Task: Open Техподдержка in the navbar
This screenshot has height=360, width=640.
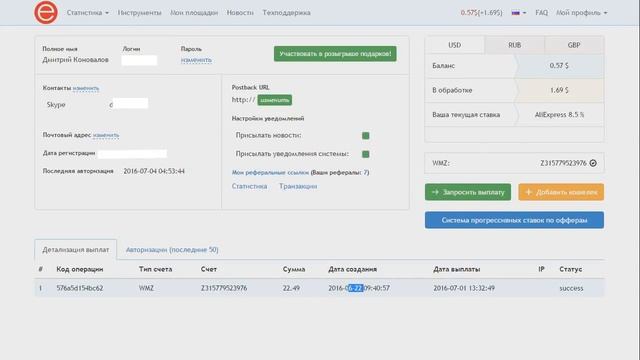Action: click(286, 13)
